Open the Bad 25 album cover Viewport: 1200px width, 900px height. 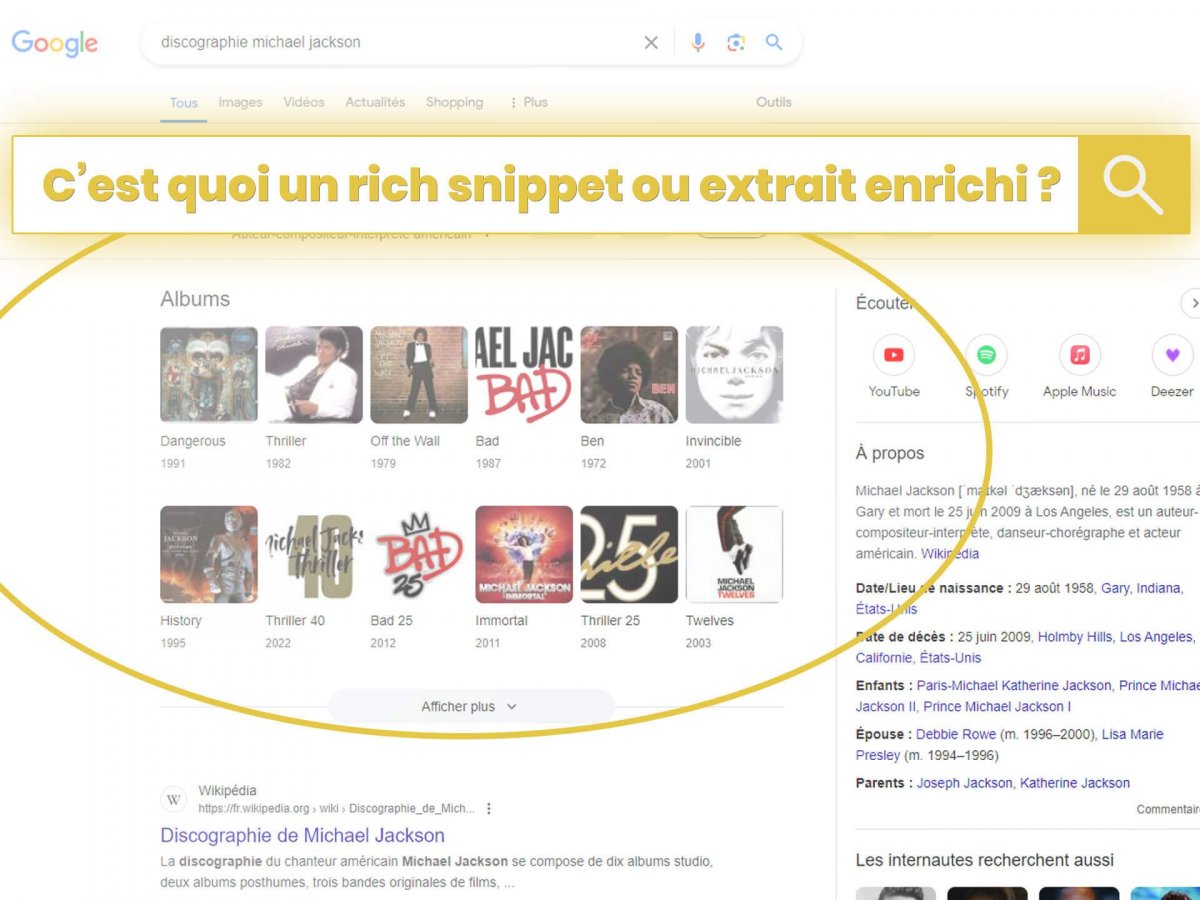click(x=419, y=555)
